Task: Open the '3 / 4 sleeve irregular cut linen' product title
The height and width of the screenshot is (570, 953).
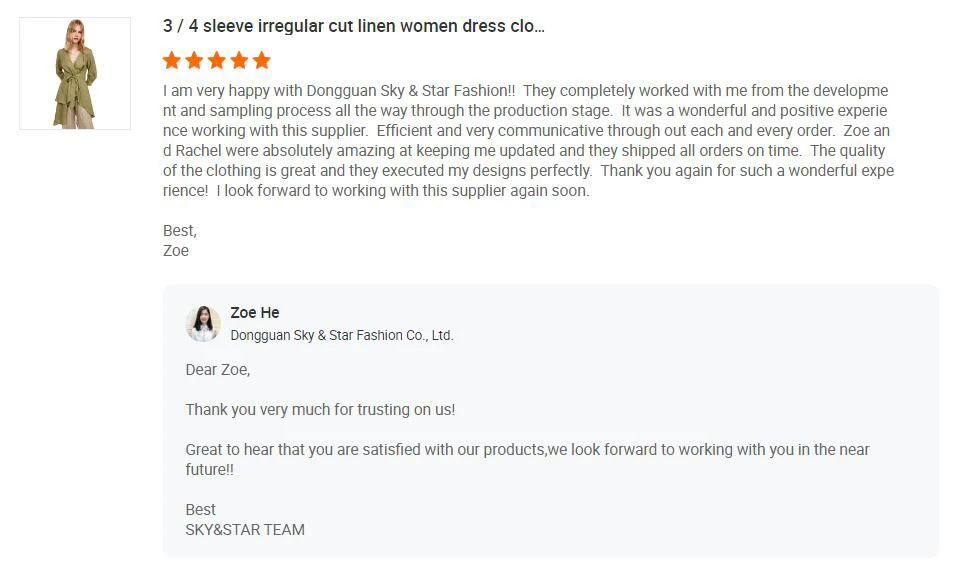Action: tap(353, 26)
